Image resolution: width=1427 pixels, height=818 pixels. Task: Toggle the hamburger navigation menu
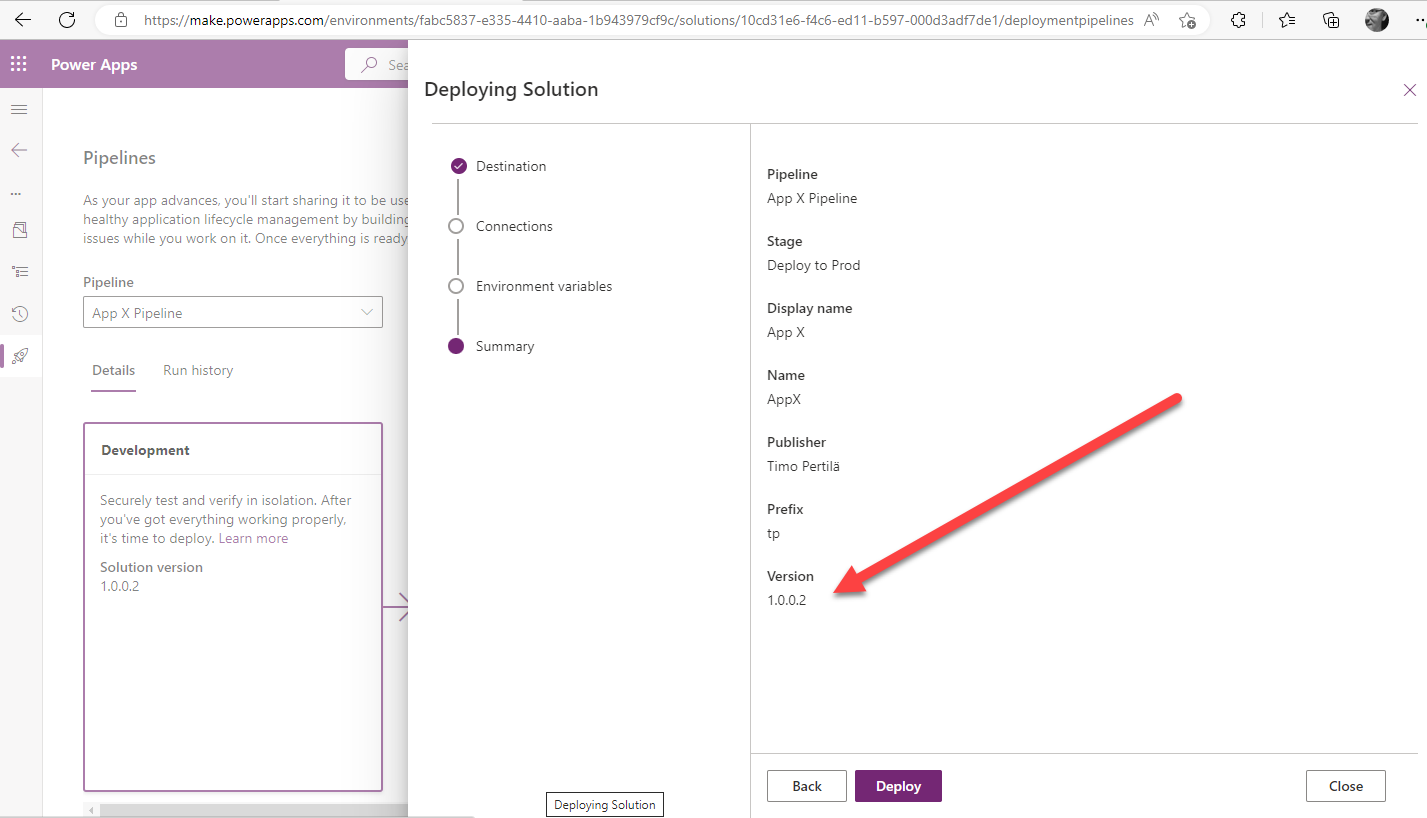click(x=19, y=109)
